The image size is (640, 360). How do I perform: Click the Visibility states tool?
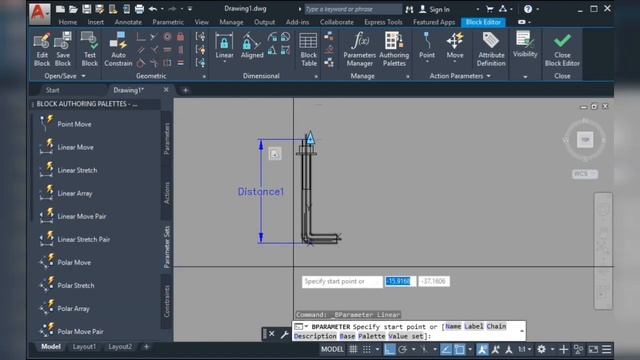coord(525,45)
